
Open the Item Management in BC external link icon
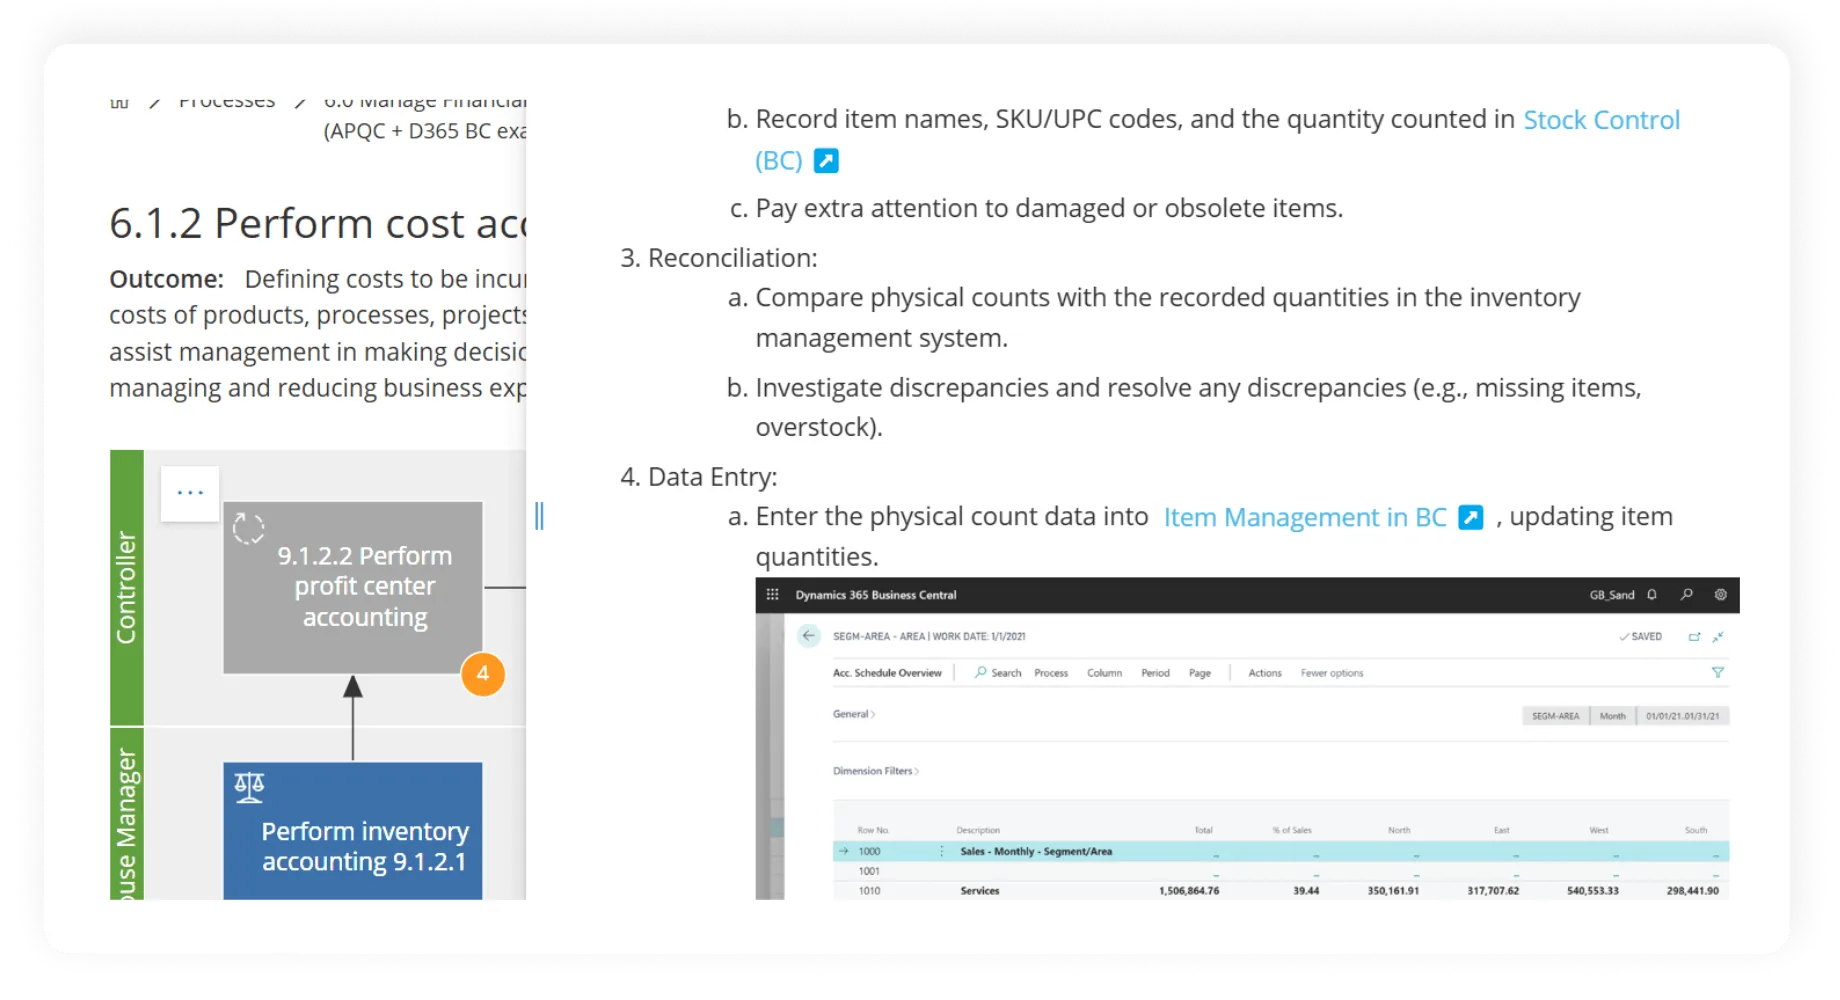pyautogui.click(x=1470, y=517)
